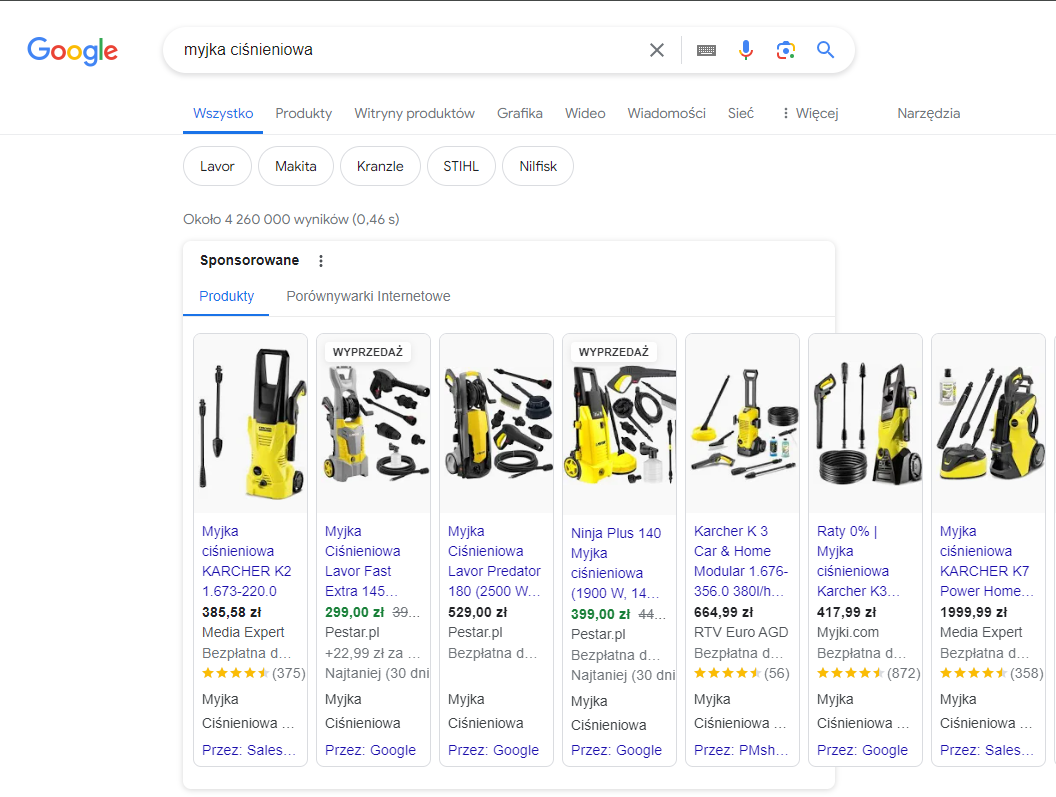Open the Lavor Fast Extra product image
The image size is (1056, 797).
tap(373, 423)
